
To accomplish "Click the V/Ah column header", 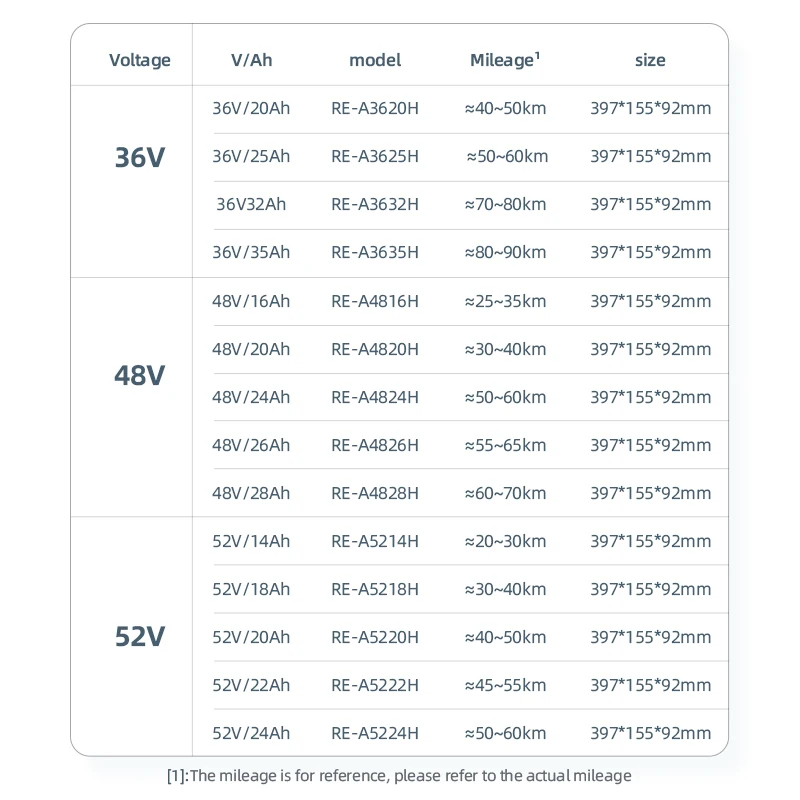I will [251, 60].
